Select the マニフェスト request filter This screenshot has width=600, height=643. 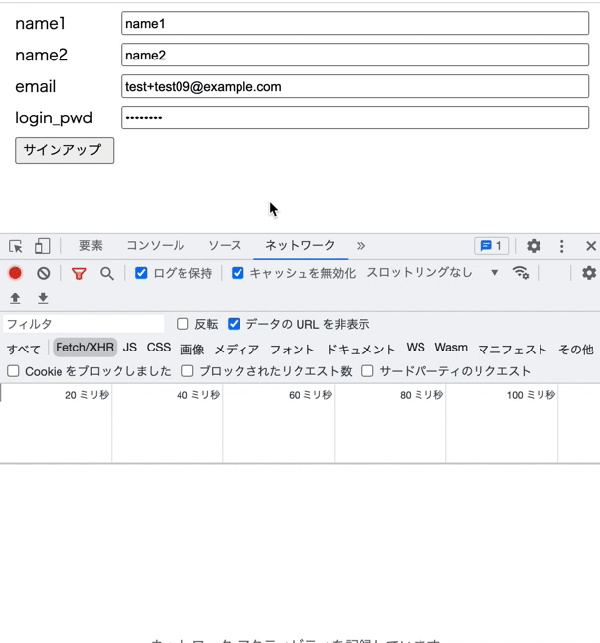click(512, 349)
